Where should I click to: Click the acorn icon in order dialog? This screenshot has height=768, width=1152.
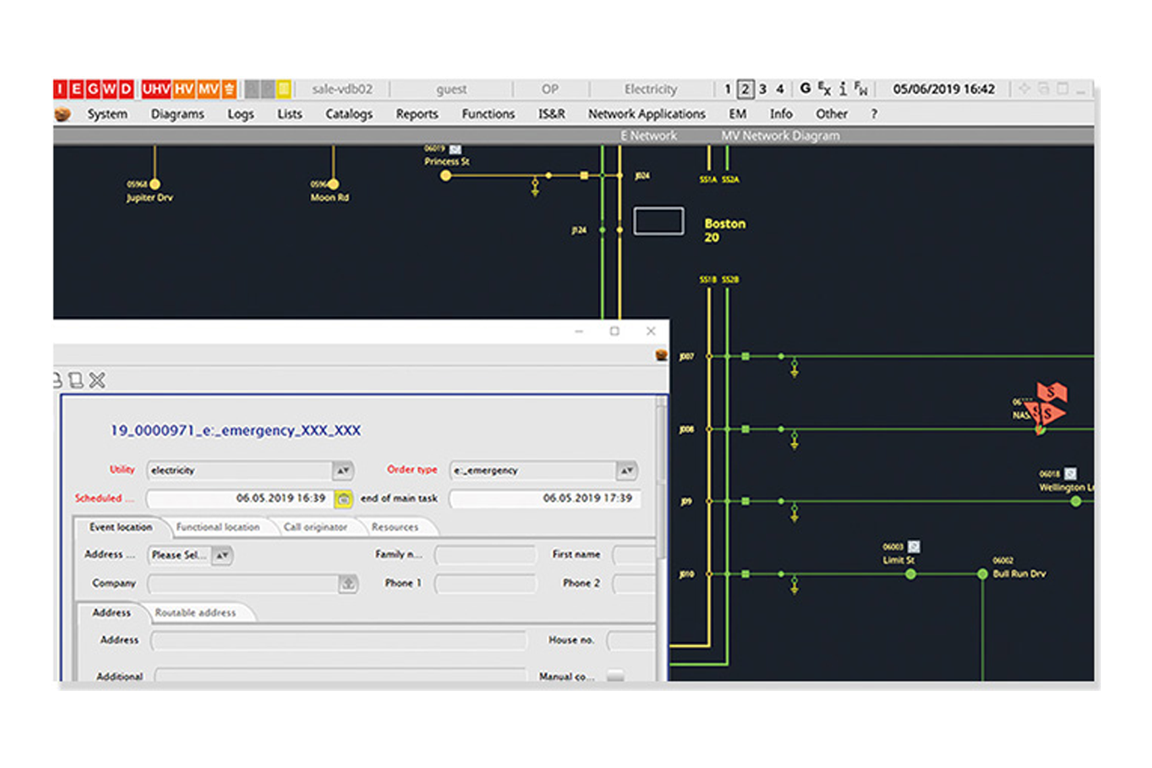[x=661, y=355]
